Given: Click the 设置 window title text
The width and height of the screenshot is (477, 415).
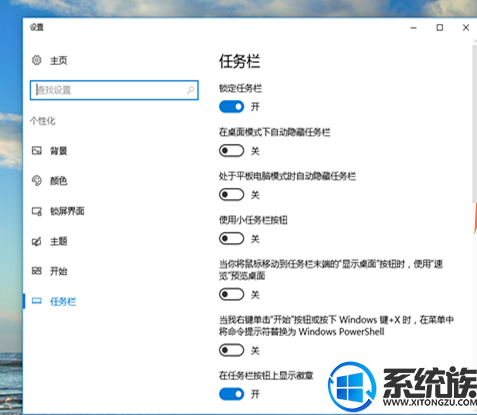Looking at the screenshot, I should [37, 27].
